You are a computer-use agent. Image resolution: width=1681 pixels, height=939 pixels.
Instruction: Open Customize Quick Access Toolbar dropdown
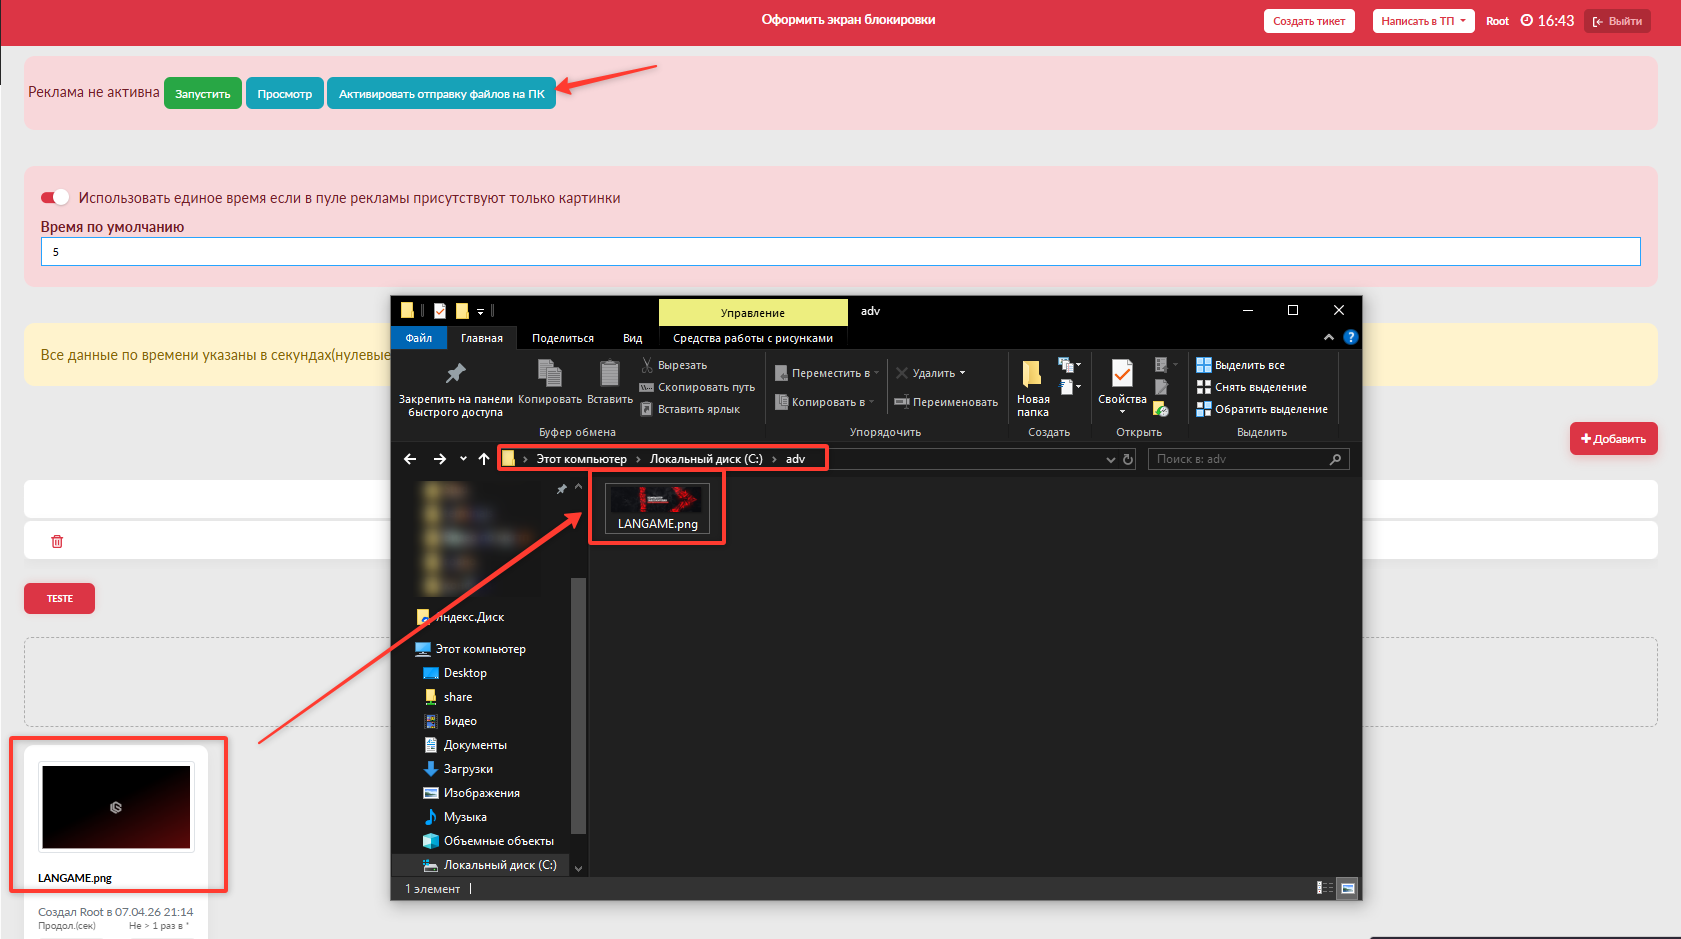pos(481,312)
